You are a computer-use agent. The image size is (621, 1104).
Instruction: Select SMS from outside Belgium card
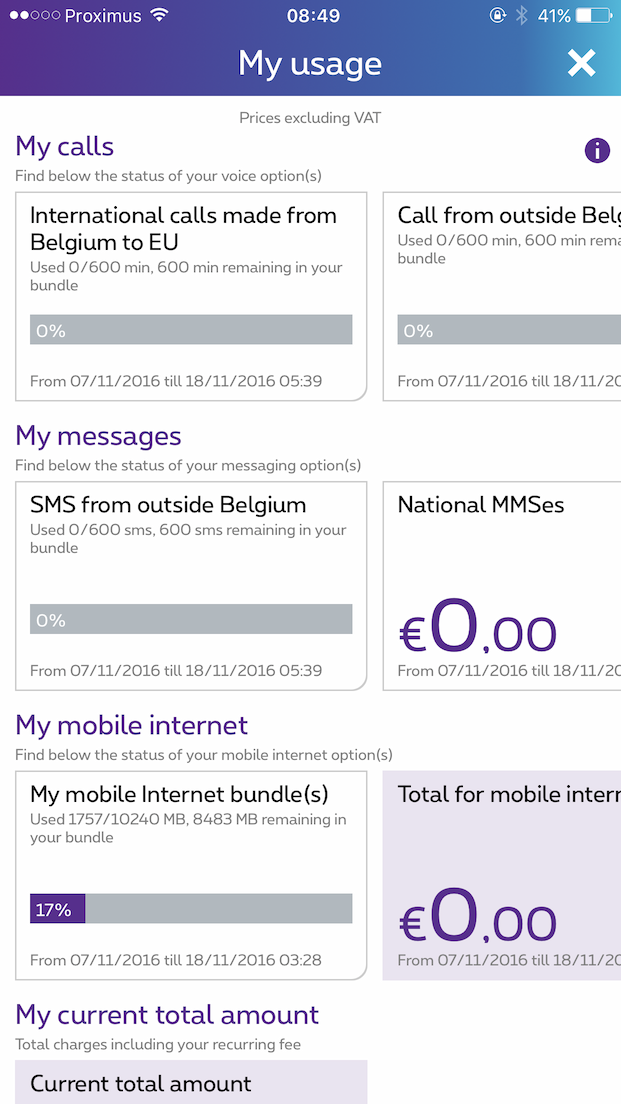pos(191,586)
